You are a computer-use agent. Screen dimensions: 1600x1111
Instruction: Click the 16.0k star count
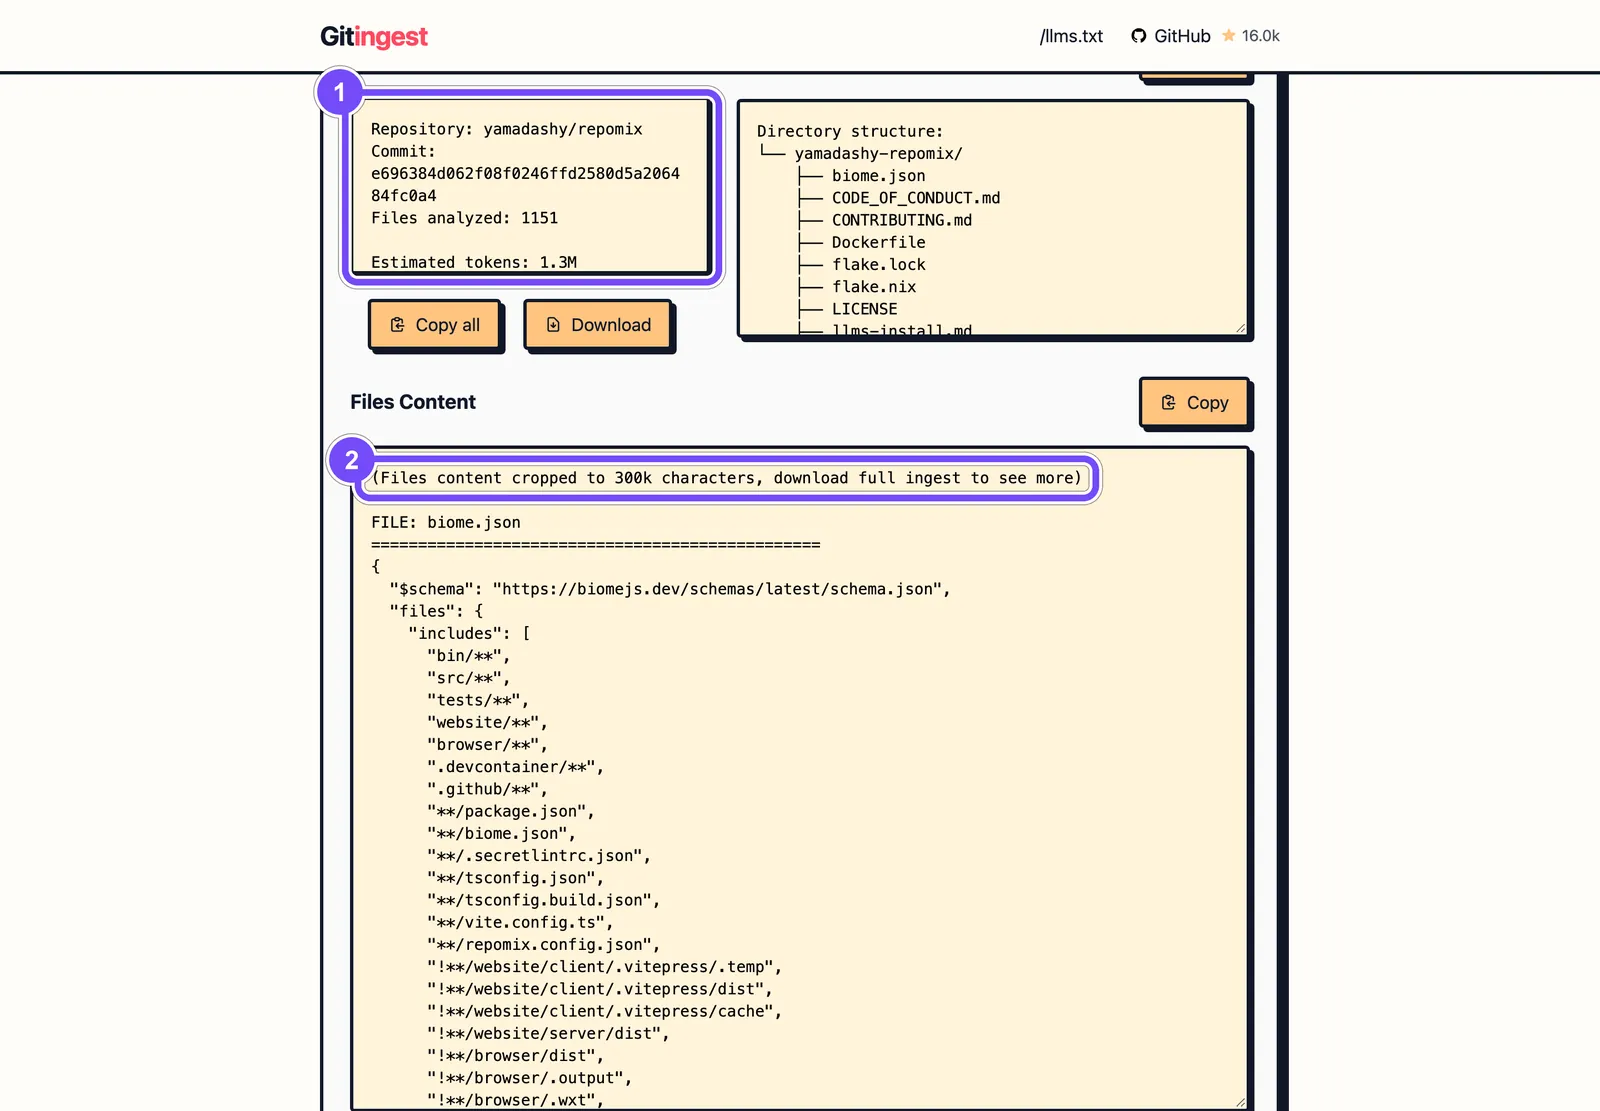click(x=1260, y=36)
